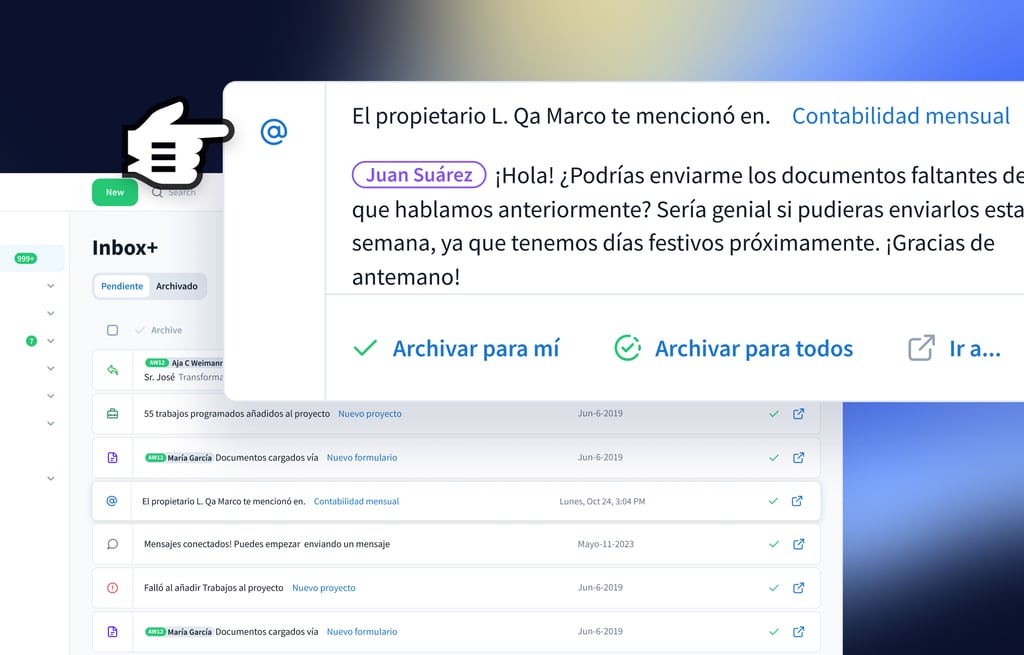Open the Contabilidad mensual link in the popup
The width and height of the screenshot is (1024, 655).
point(900,116)
